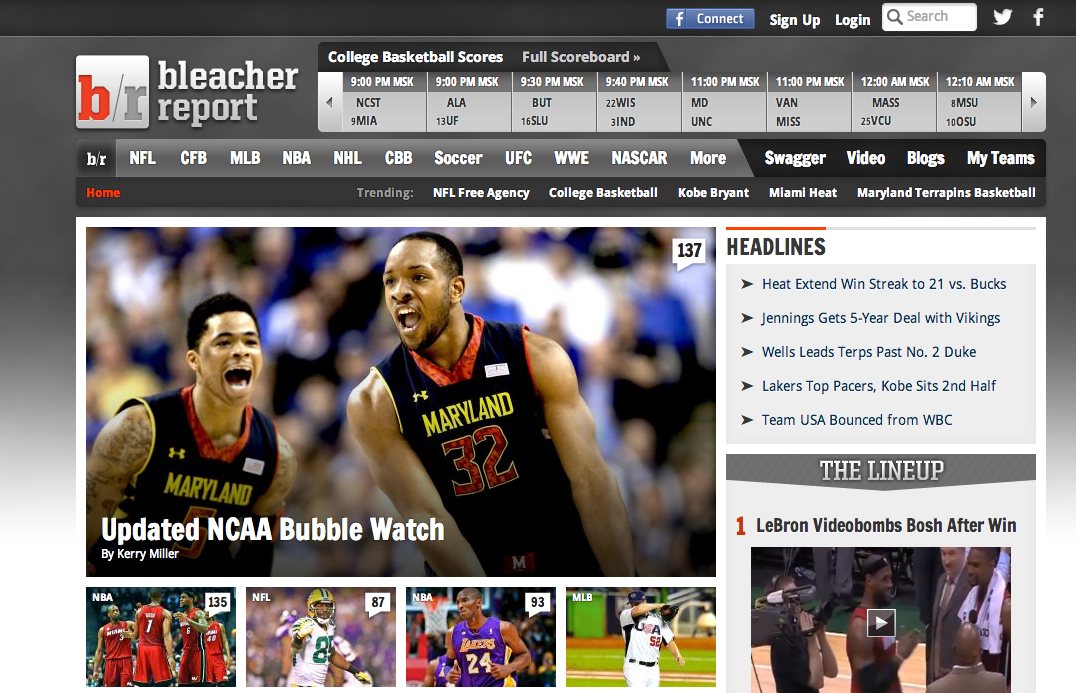Open the MD vs UNC game score

click(724, 102)
